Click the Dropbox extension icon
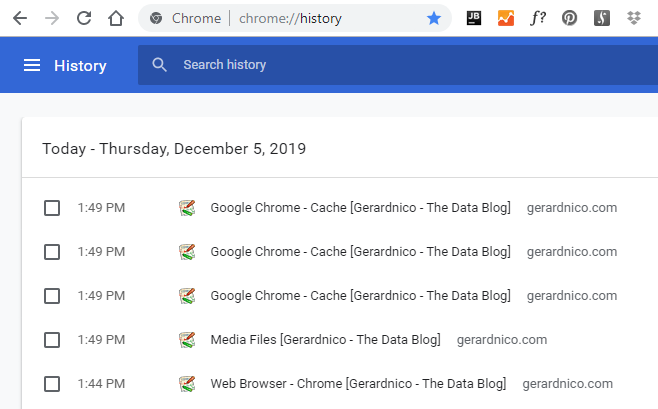Screen dimensions: 658x409 click(633, 18)
